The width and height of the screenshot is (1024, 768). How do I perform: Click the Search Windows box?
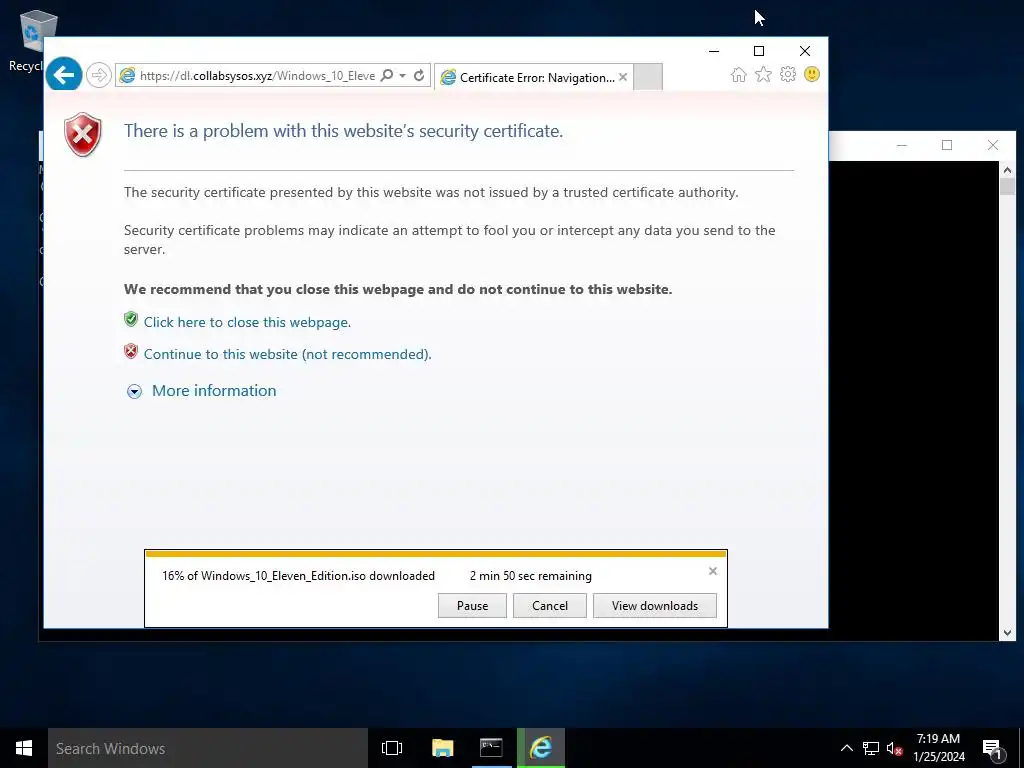point(208,748)
